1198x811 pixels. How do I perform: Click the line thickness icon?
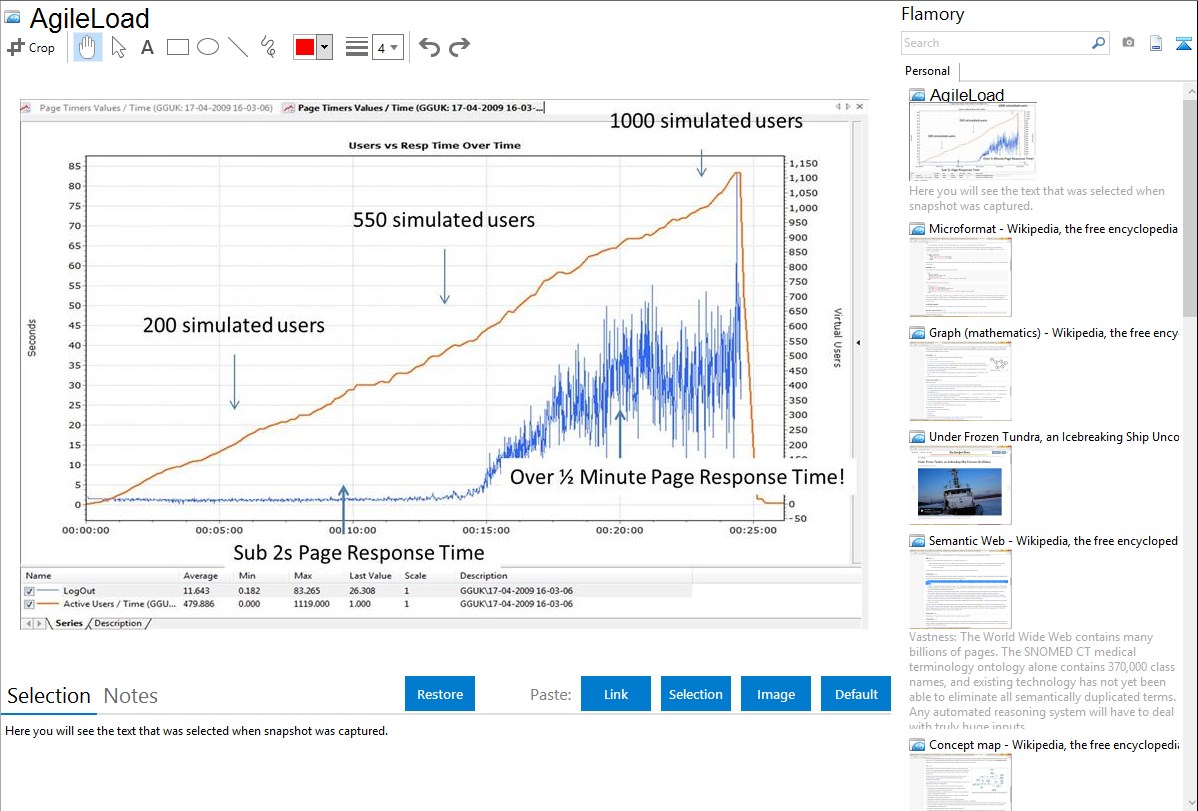pyautogui.click(x=357, y=47)
